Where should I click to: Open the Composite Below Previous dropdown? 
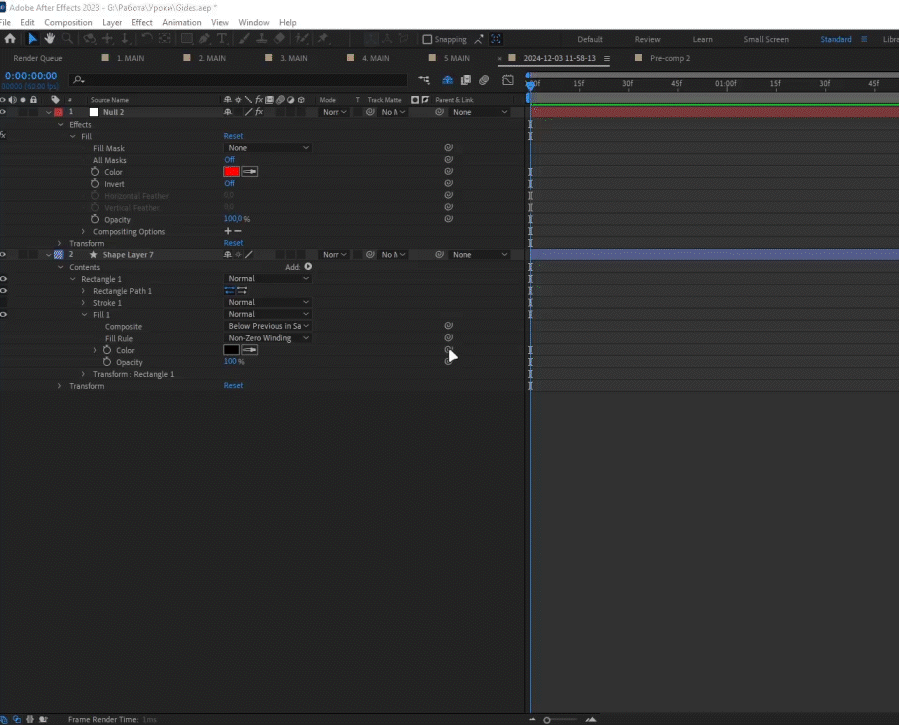[268, 326]
